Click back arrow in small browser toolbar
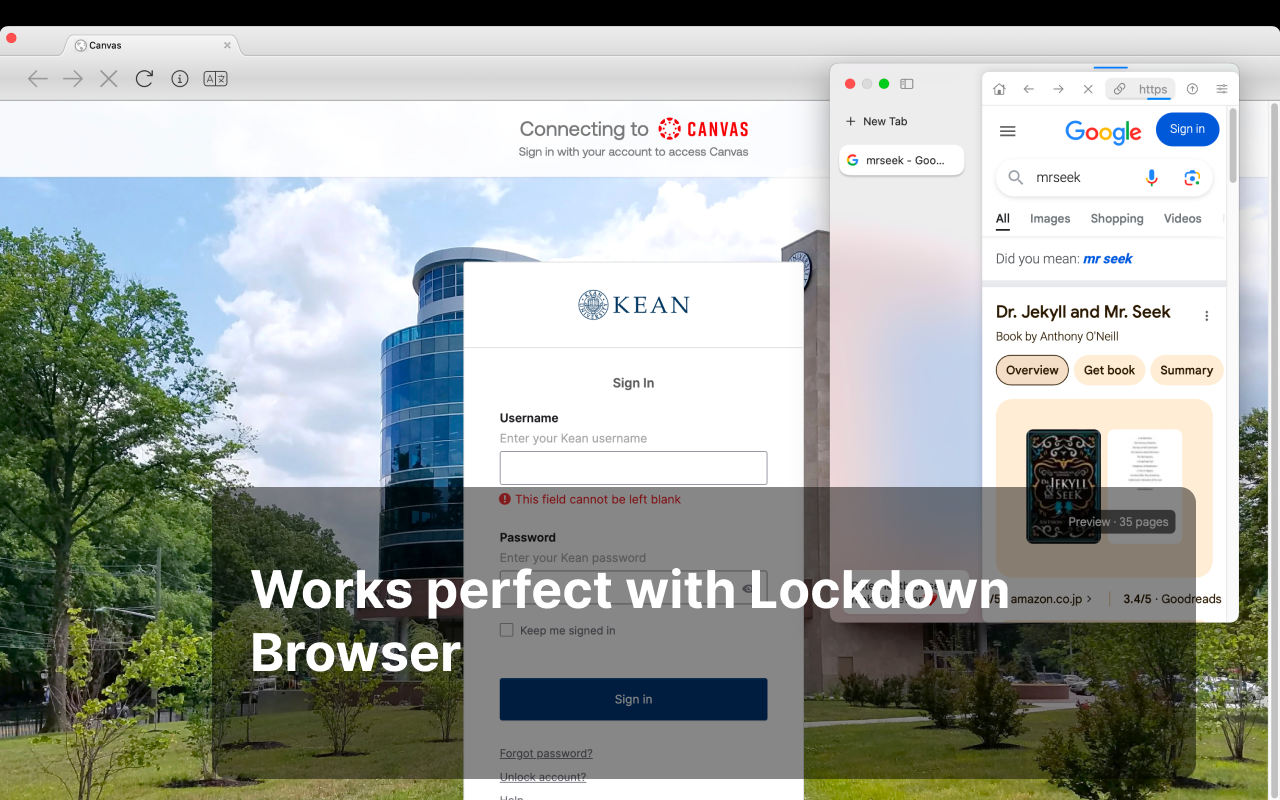 (x=1029, y=89)
